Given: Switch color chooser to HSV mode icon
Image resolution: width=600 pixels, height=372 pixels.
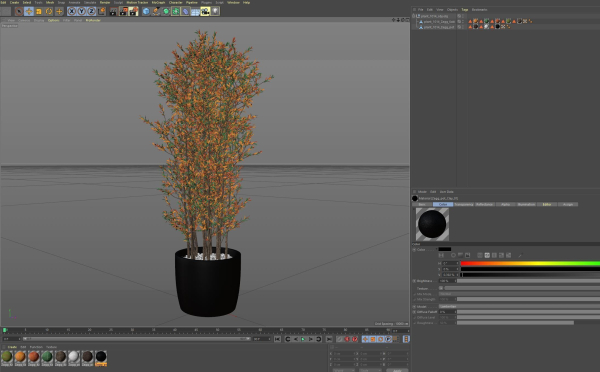Looking at the screenshot, I should 487,255.
